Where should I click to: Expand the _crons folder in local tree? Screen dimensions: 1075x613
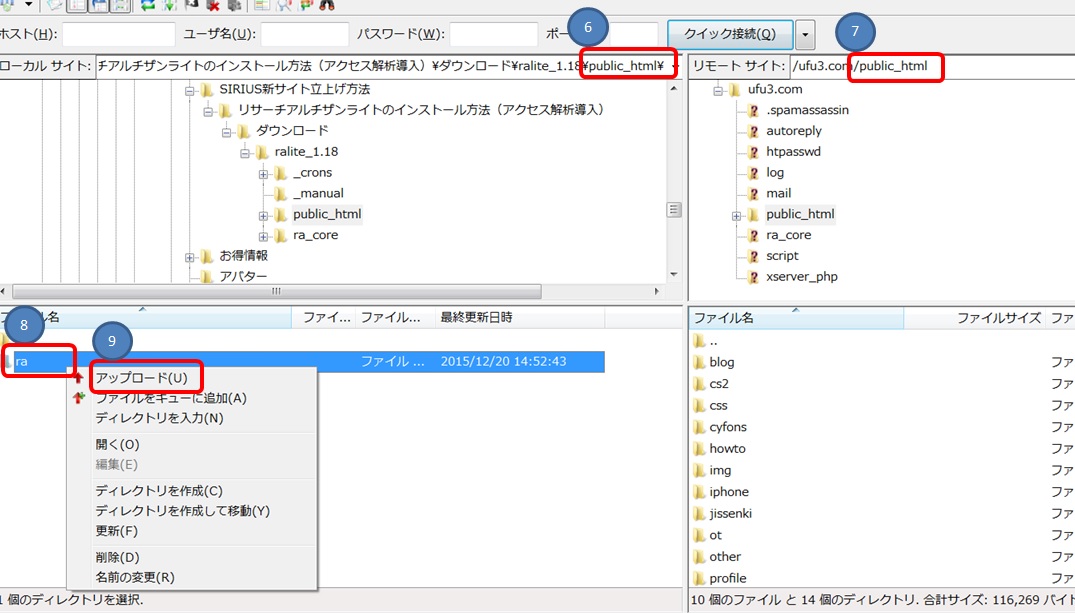coord(264,173)
